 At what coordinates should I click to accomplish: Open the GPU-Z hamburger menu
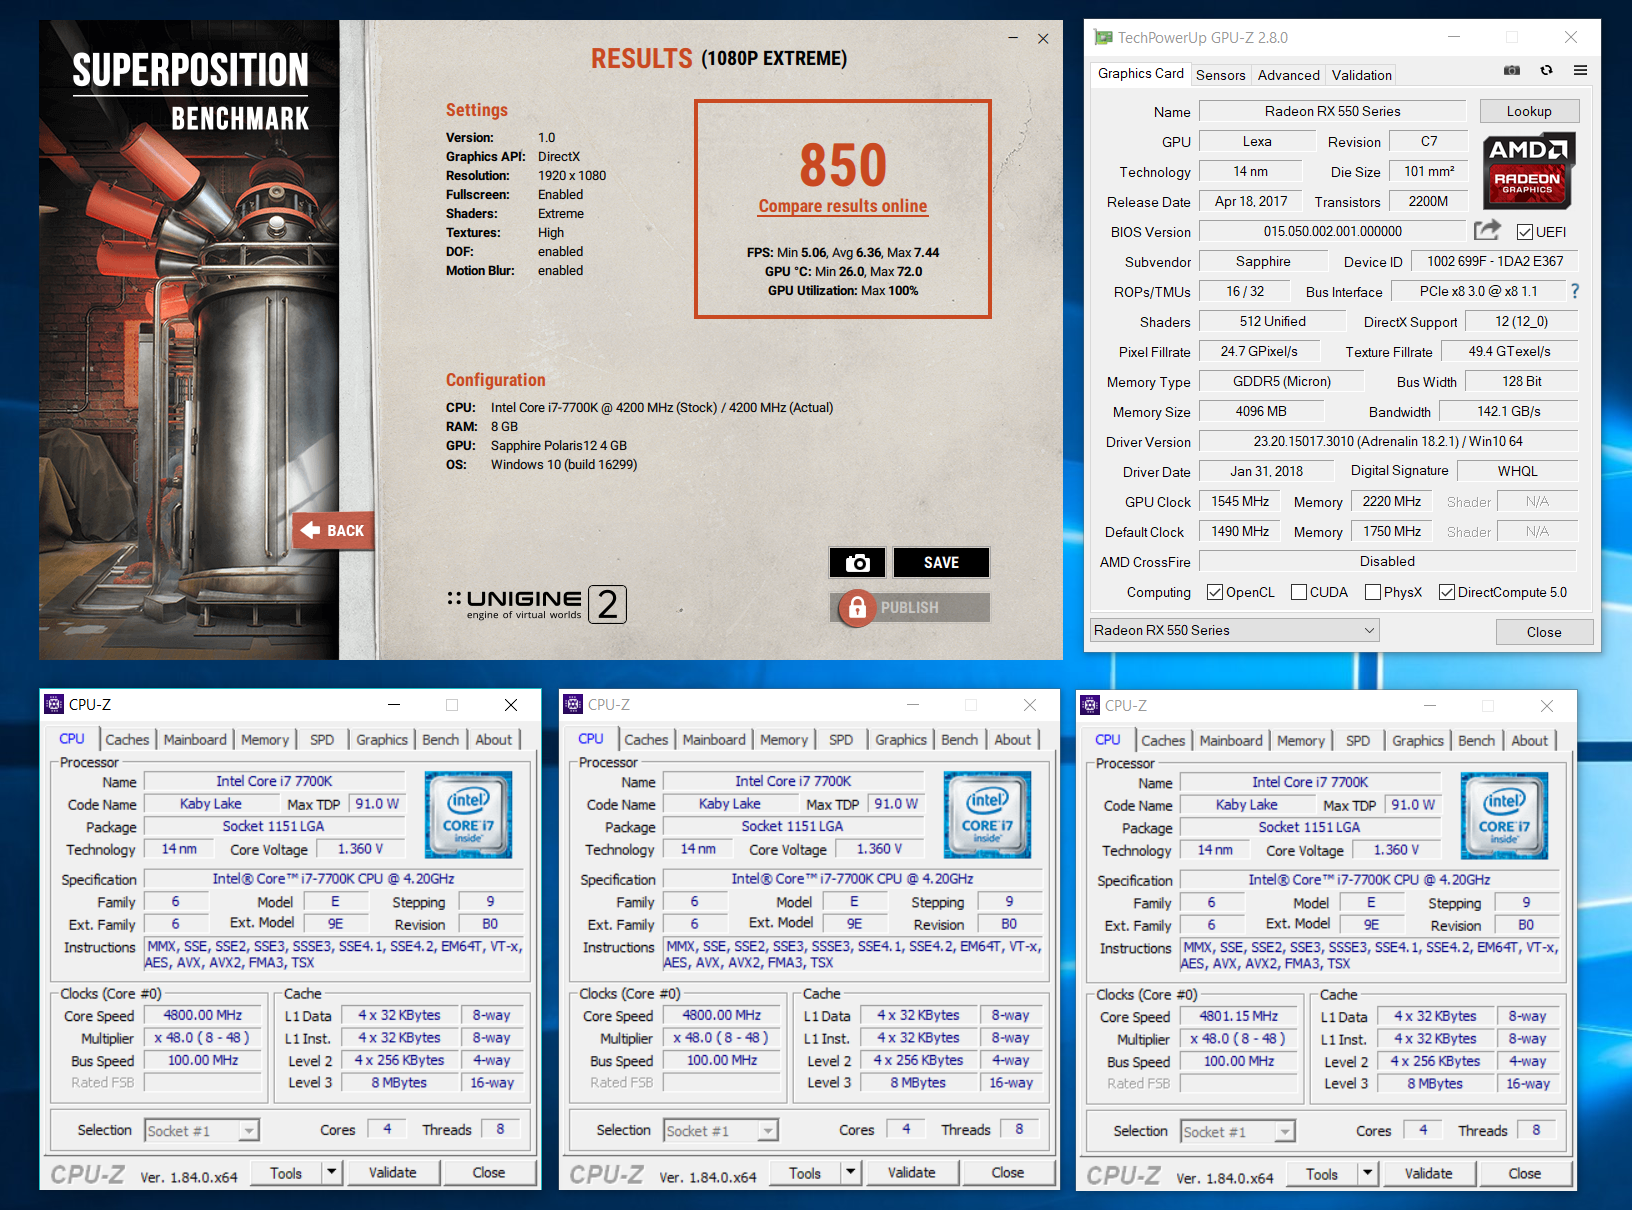point(1580,70)
